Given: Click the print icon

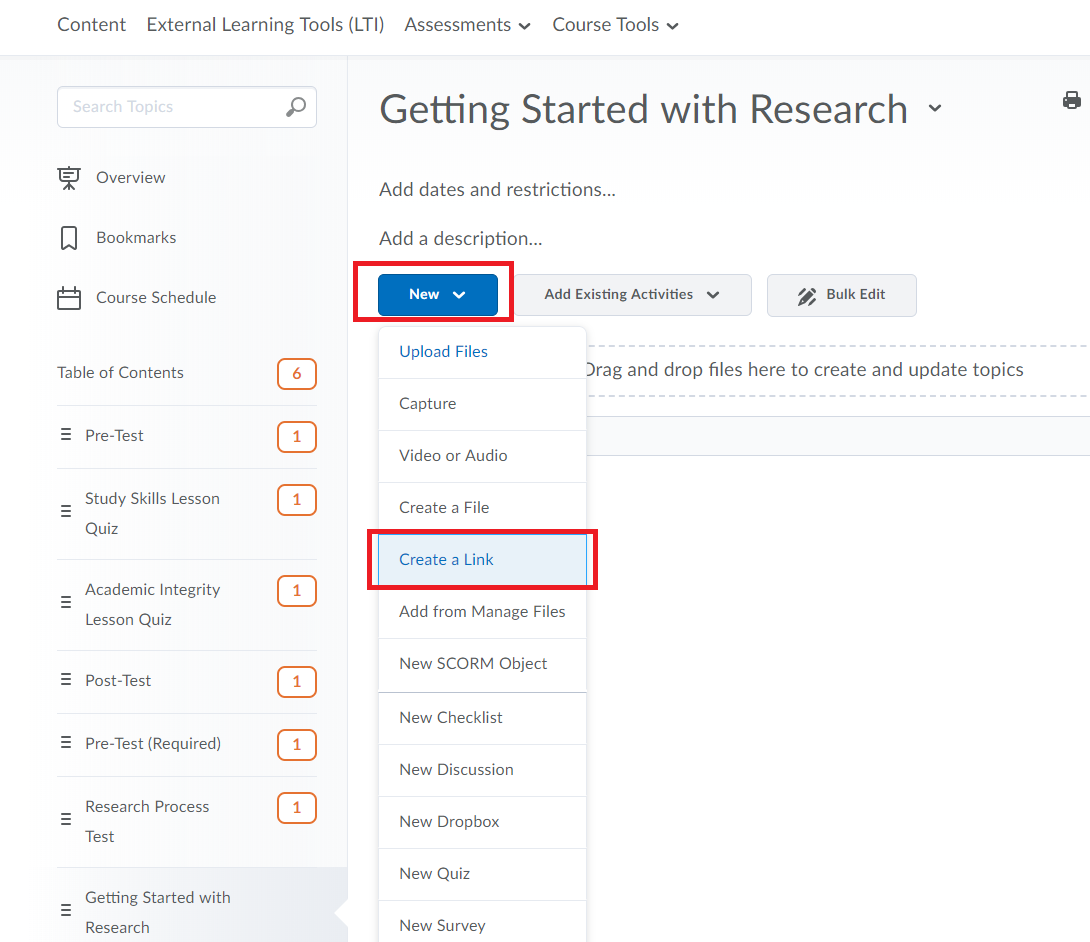Looking at the screenshot, I should coord(1071,100).
